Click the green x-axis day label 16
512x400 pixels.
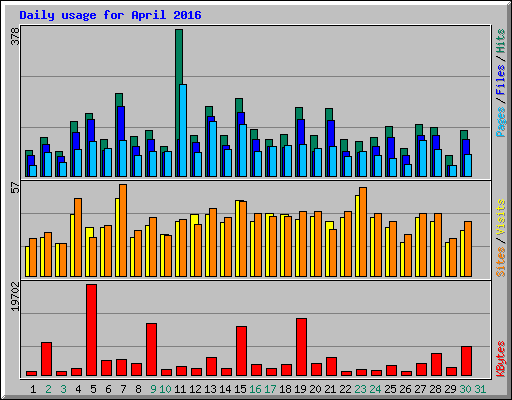pos(255,389)
